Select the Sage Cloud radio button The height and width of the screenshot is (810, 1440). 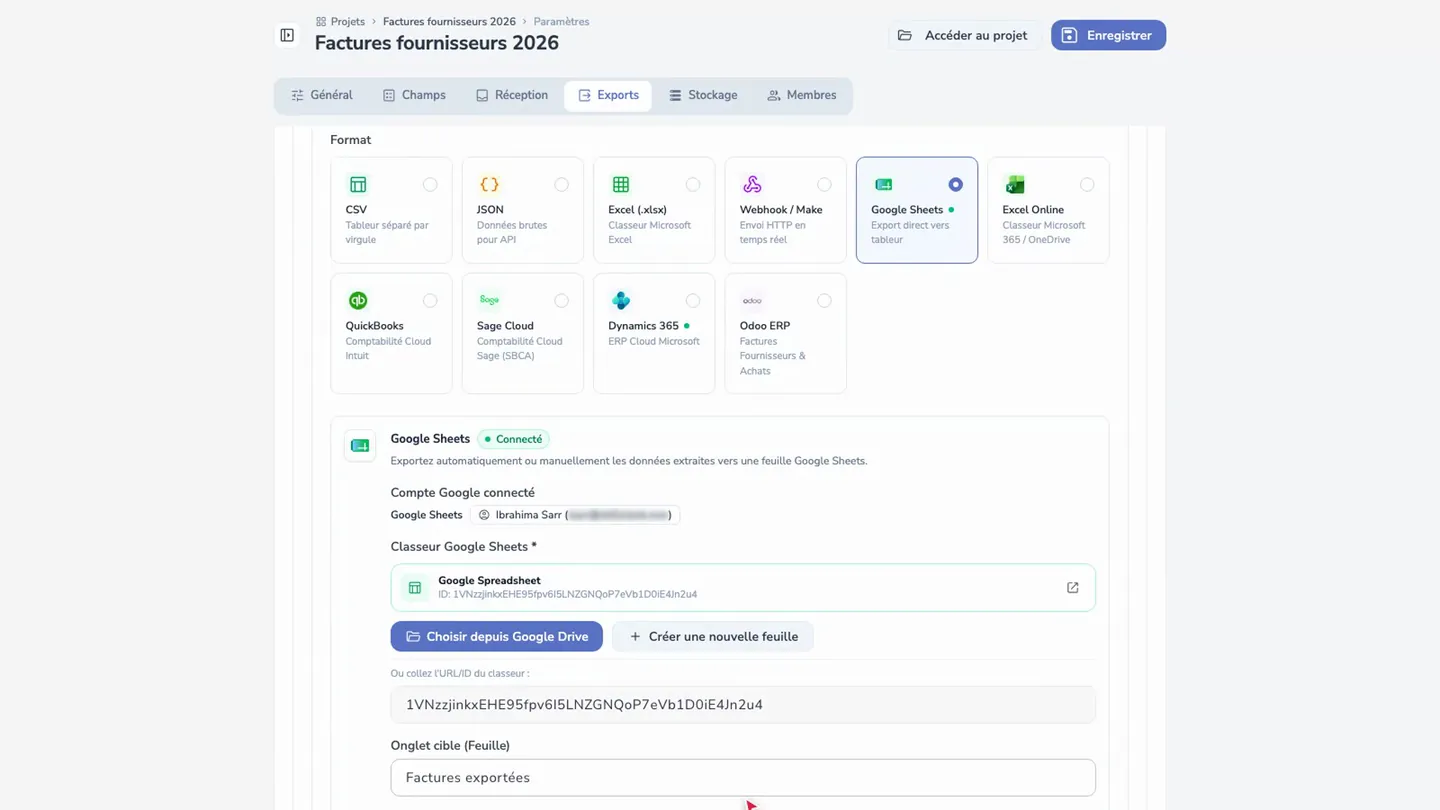[x=561, y=300]
